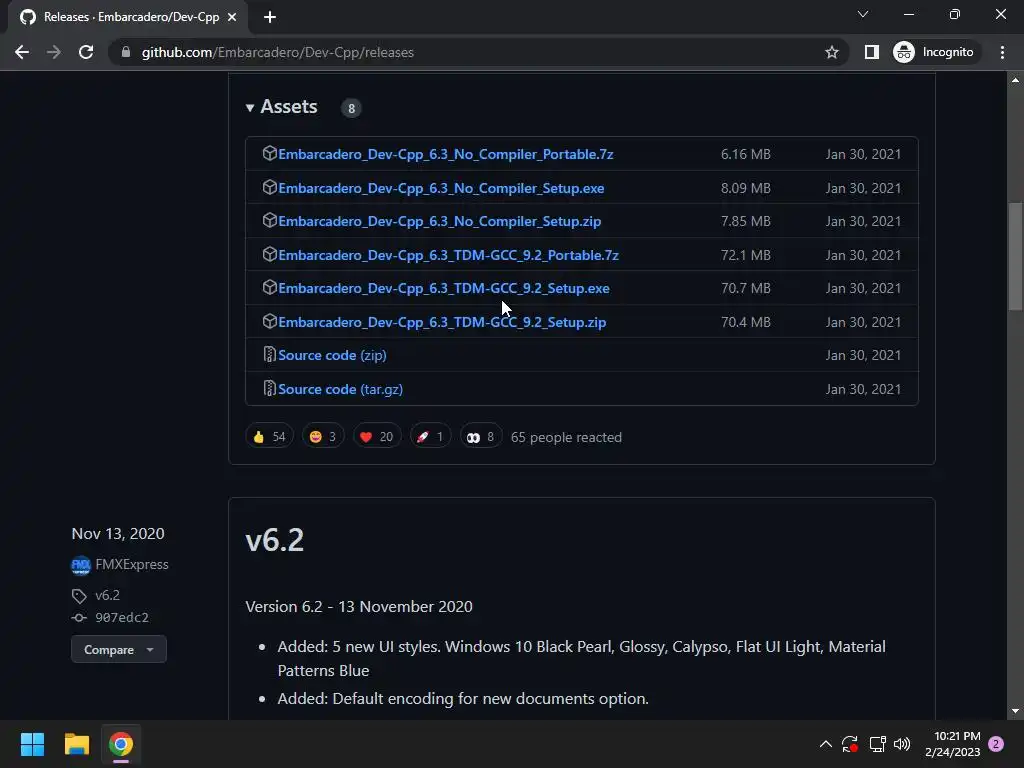
Task: Open volume tray icon
Action: (x=902, y=744)
